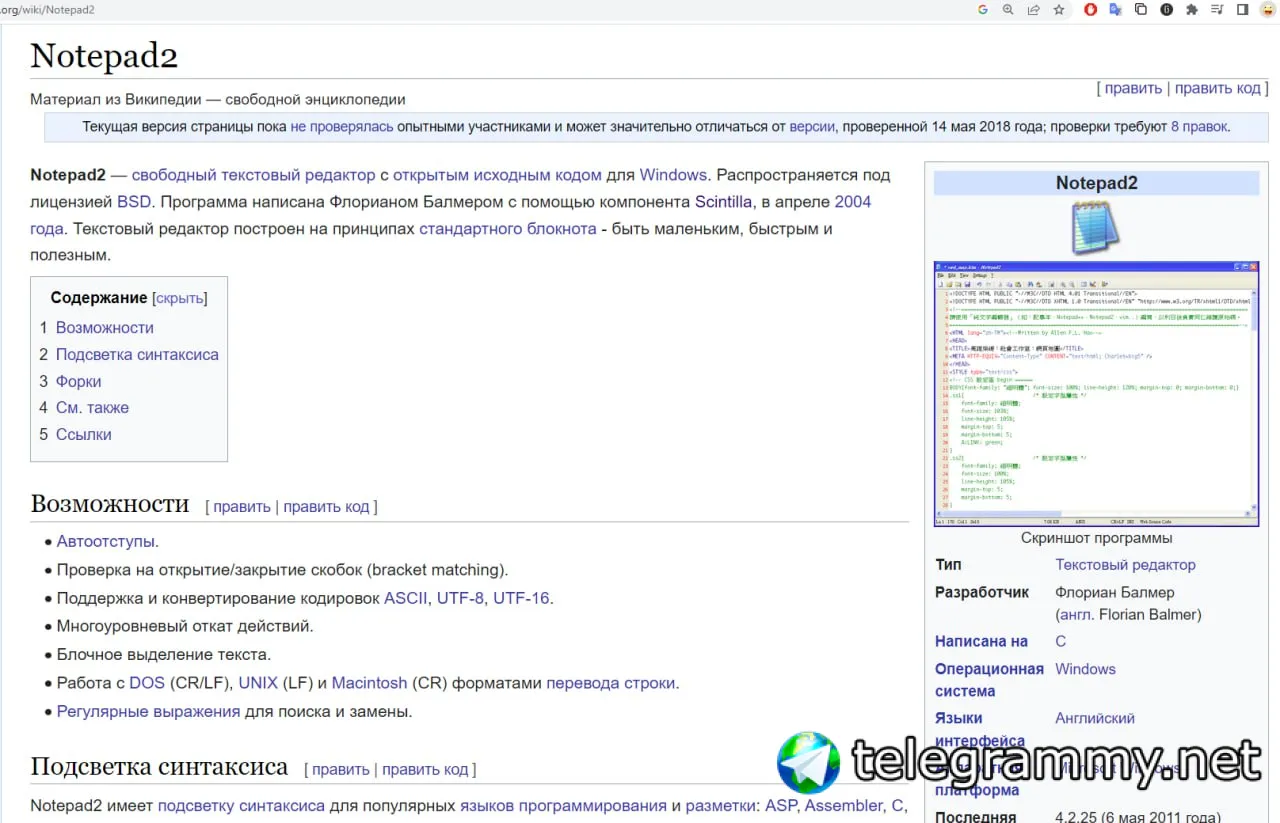Screen dimensions: 1280x823
Task: Open the Extensions puzzle-piece menu
Action: coord(1191,10)
